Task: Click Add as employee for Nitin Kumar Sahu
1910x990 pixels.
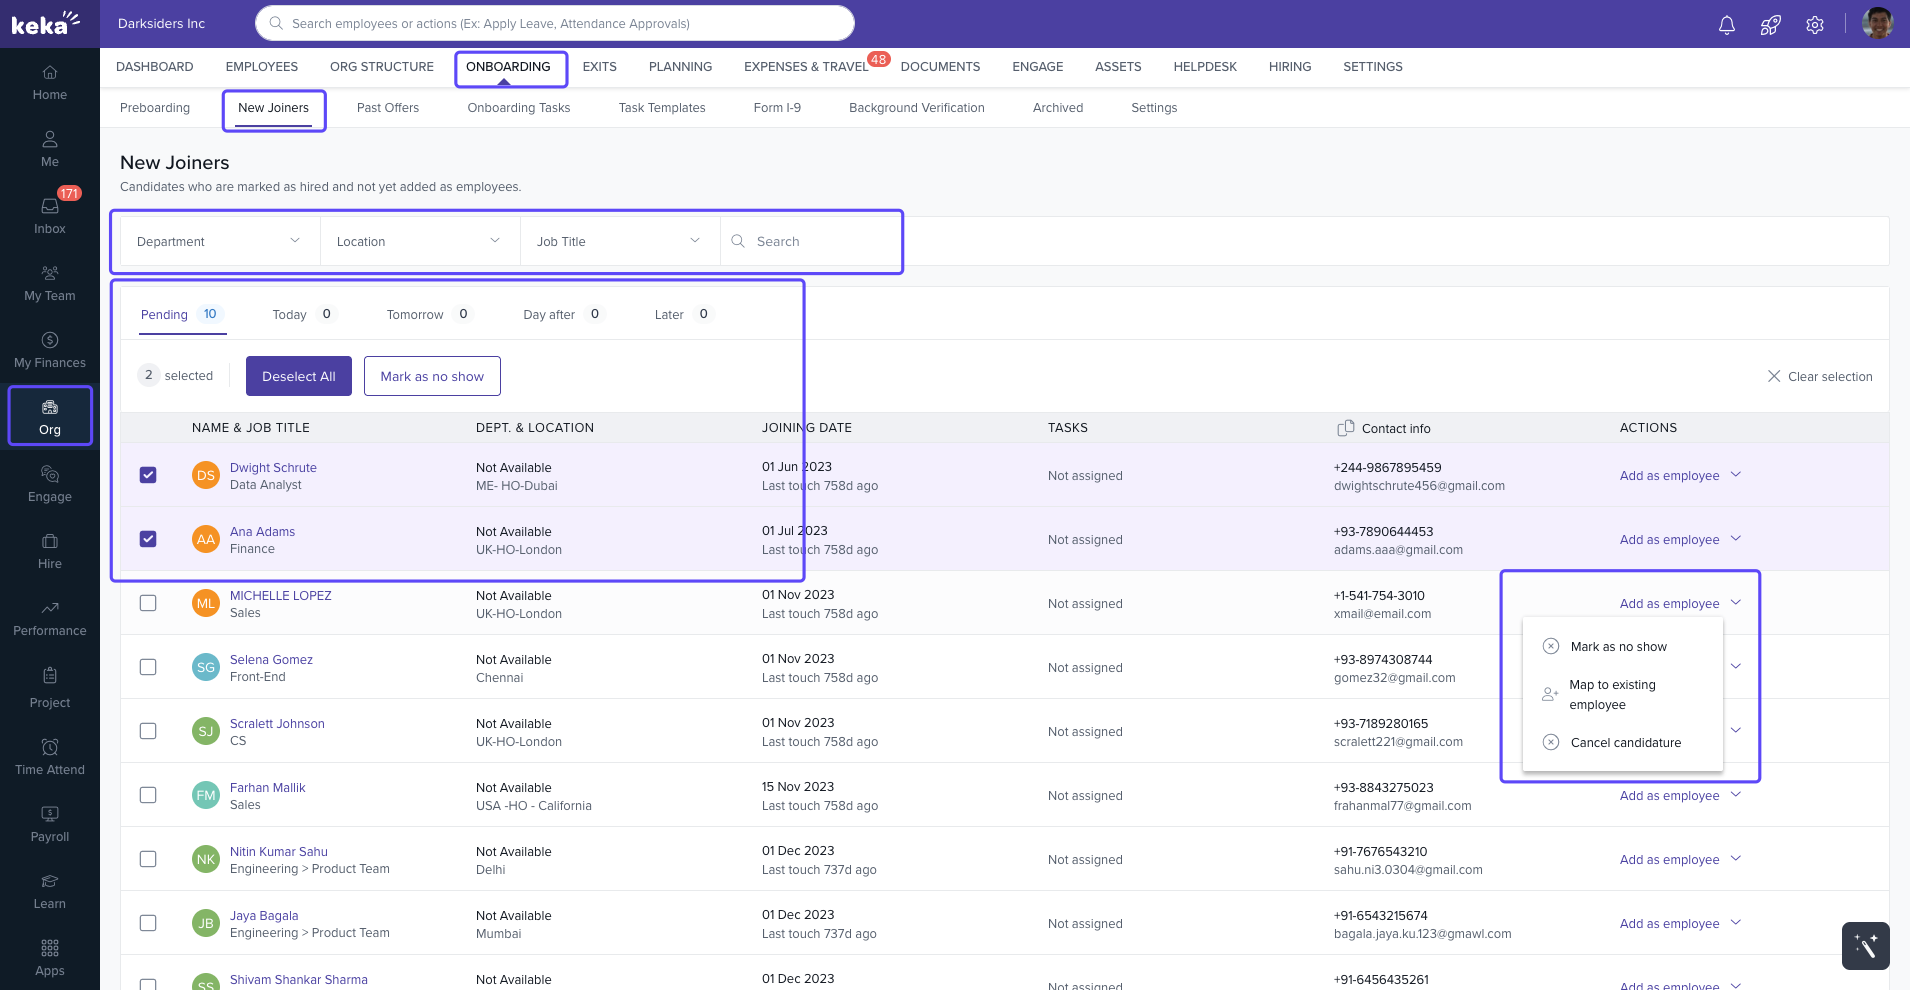Action: tap(1669, 860)
